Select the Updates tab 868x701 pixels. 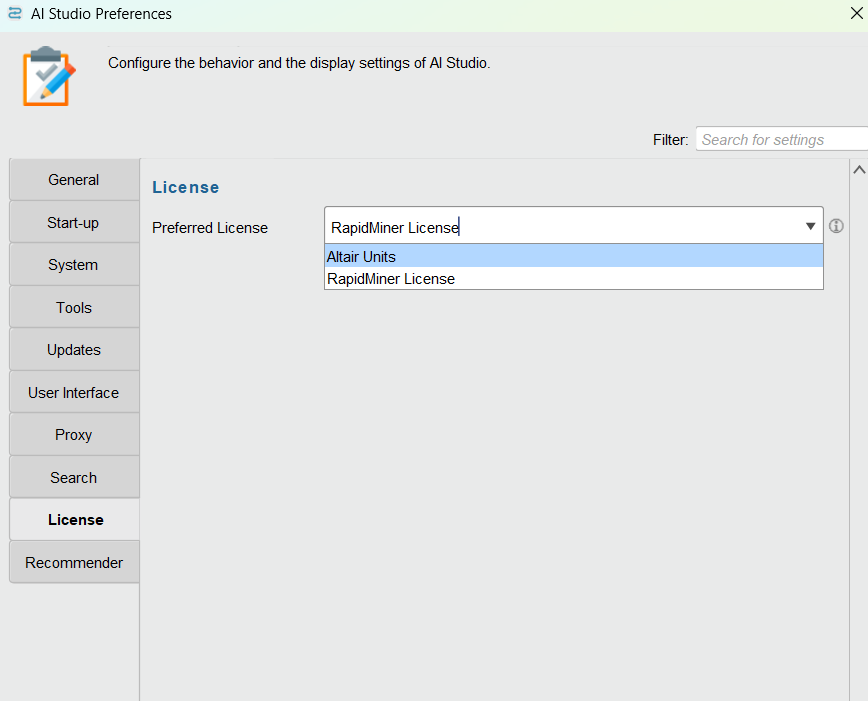coord(74,350)
